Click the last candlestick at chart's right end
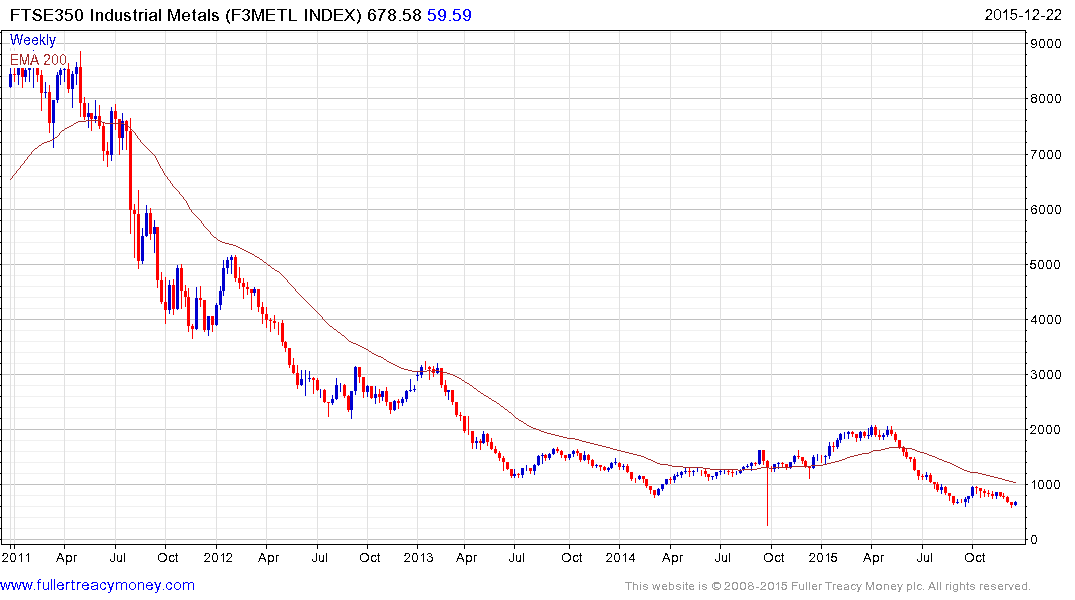 (1015, 503)
